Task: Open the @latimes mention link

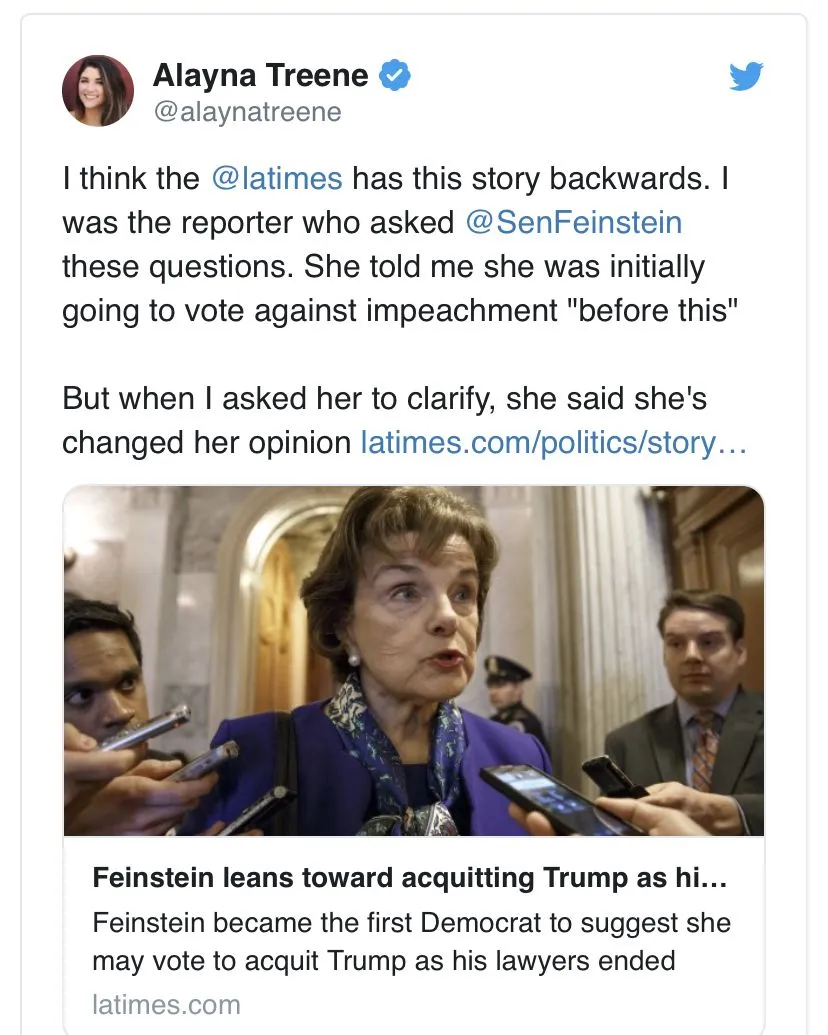Action: (x=277, y=179)
